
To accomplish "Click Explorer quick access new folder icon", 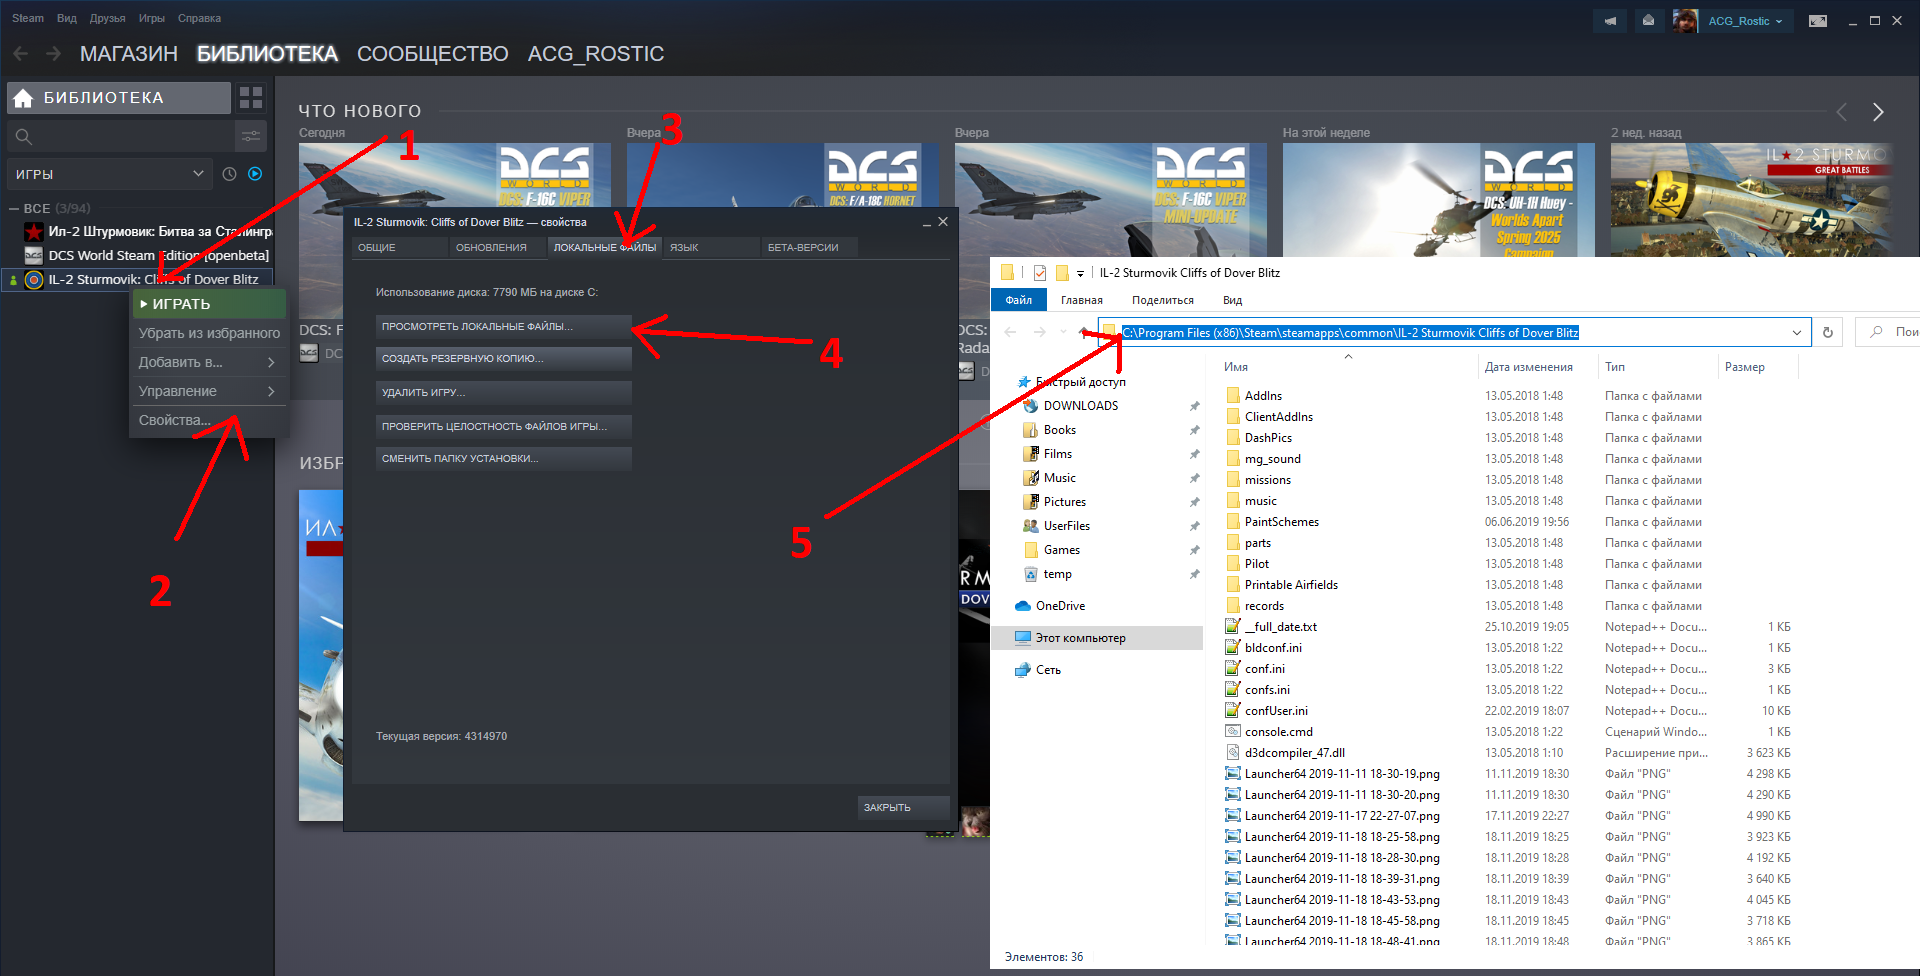I will pos(1062,273).
